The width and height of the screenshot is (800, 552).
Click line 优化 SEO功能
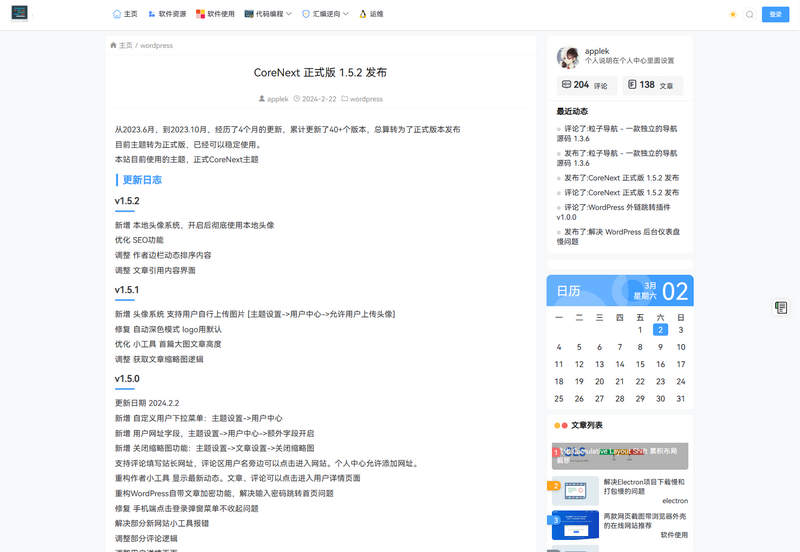click(x=139, y=240)
